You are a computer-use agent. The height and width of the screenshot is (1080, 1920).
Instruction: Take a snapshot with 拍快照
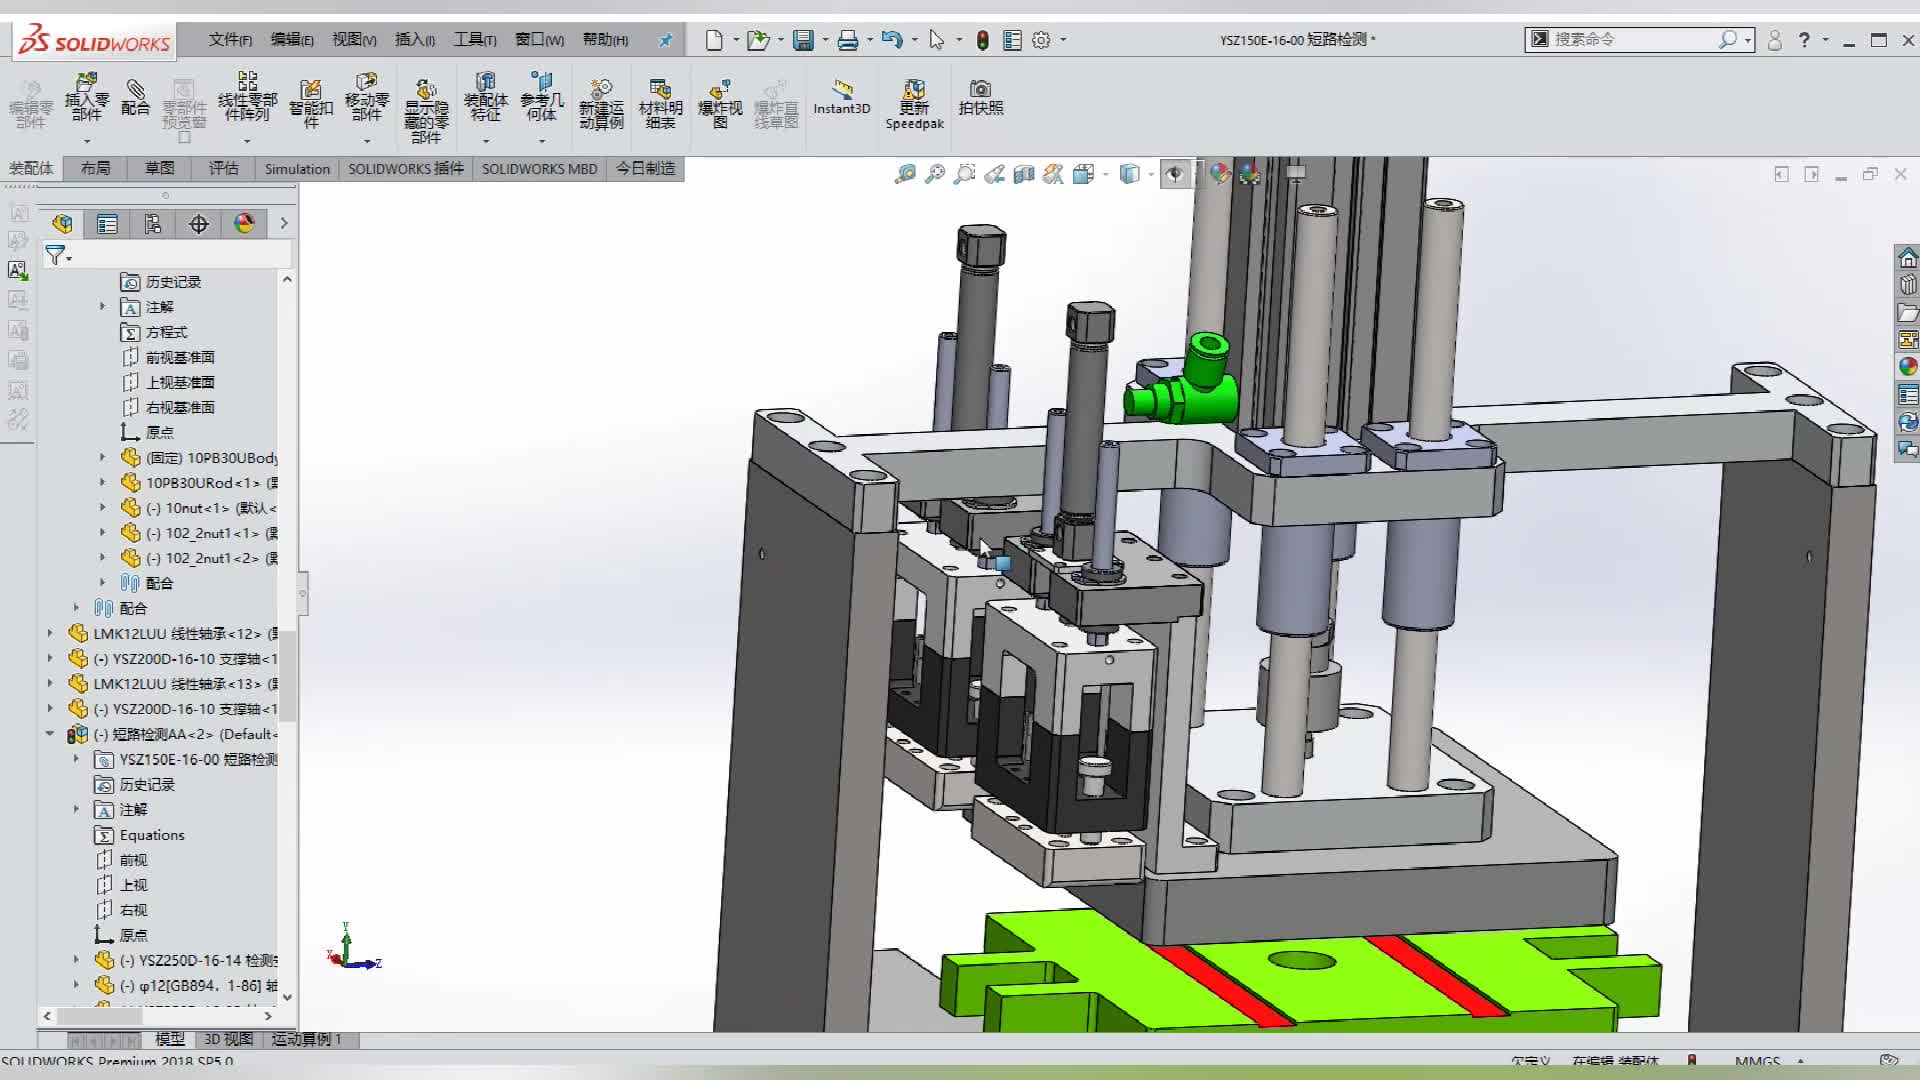tap(980, 98)
